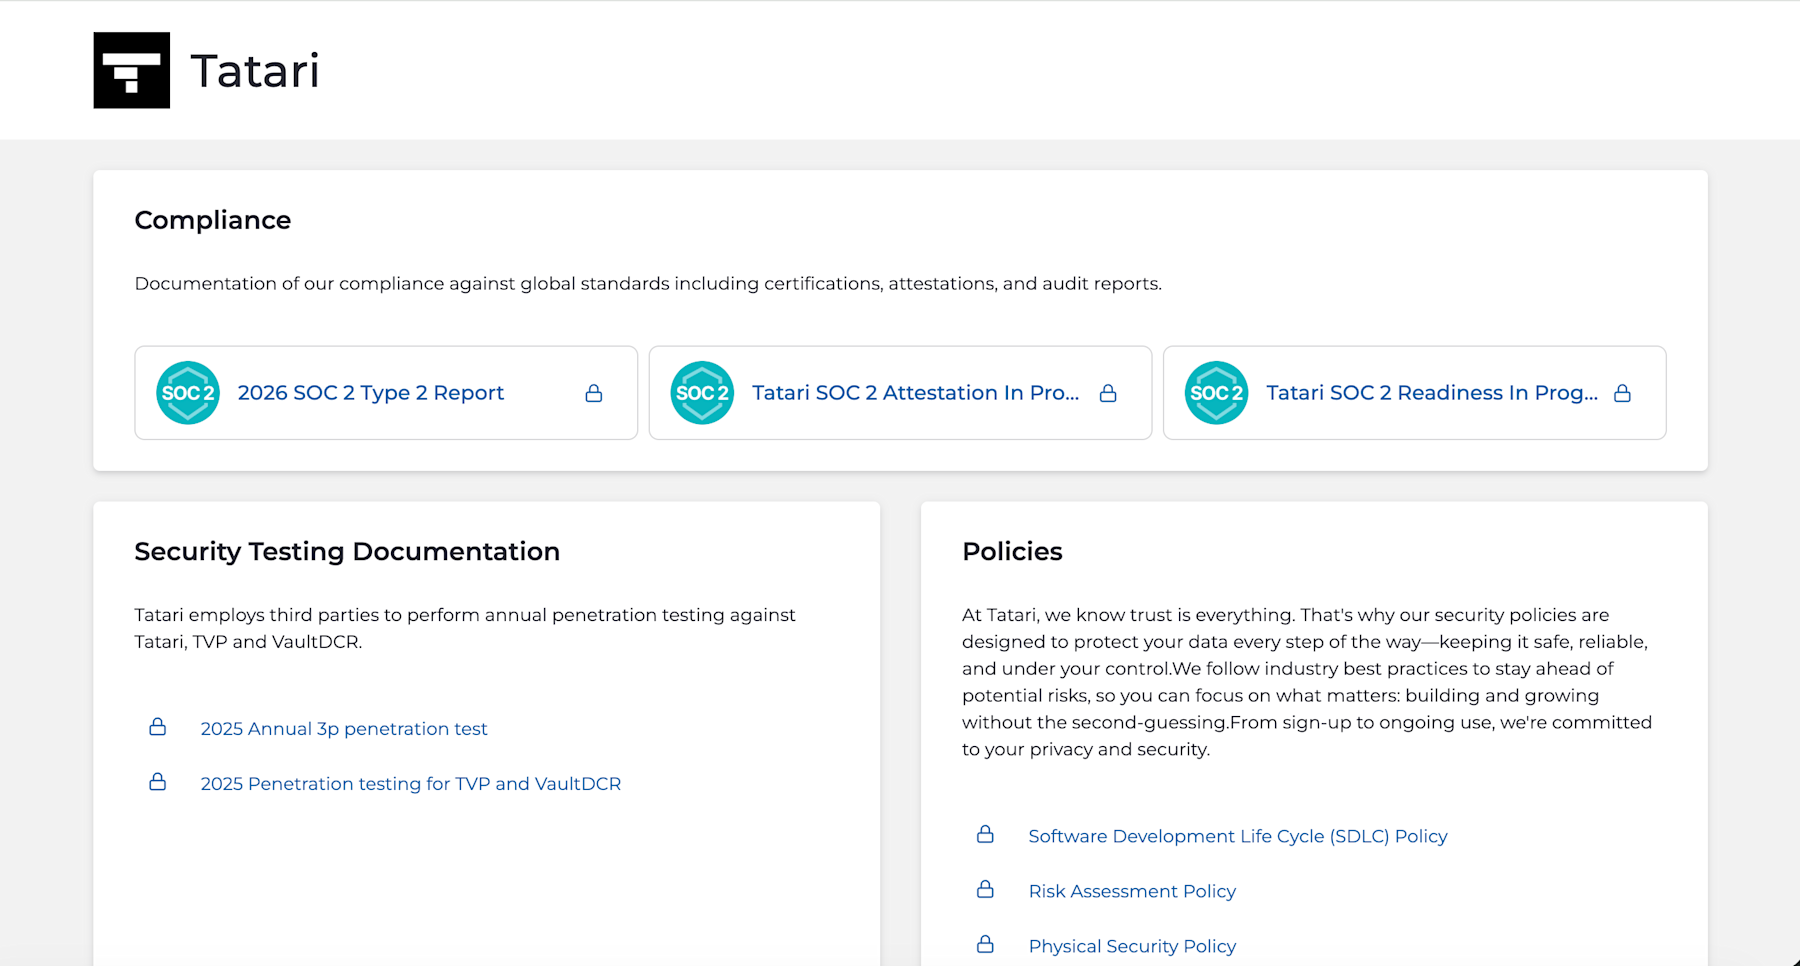Click lock icon on Tatari SOC 2 Attestation card
Image resolution: width=1800 pixels, height=966 pixels.
[1108, 393]
